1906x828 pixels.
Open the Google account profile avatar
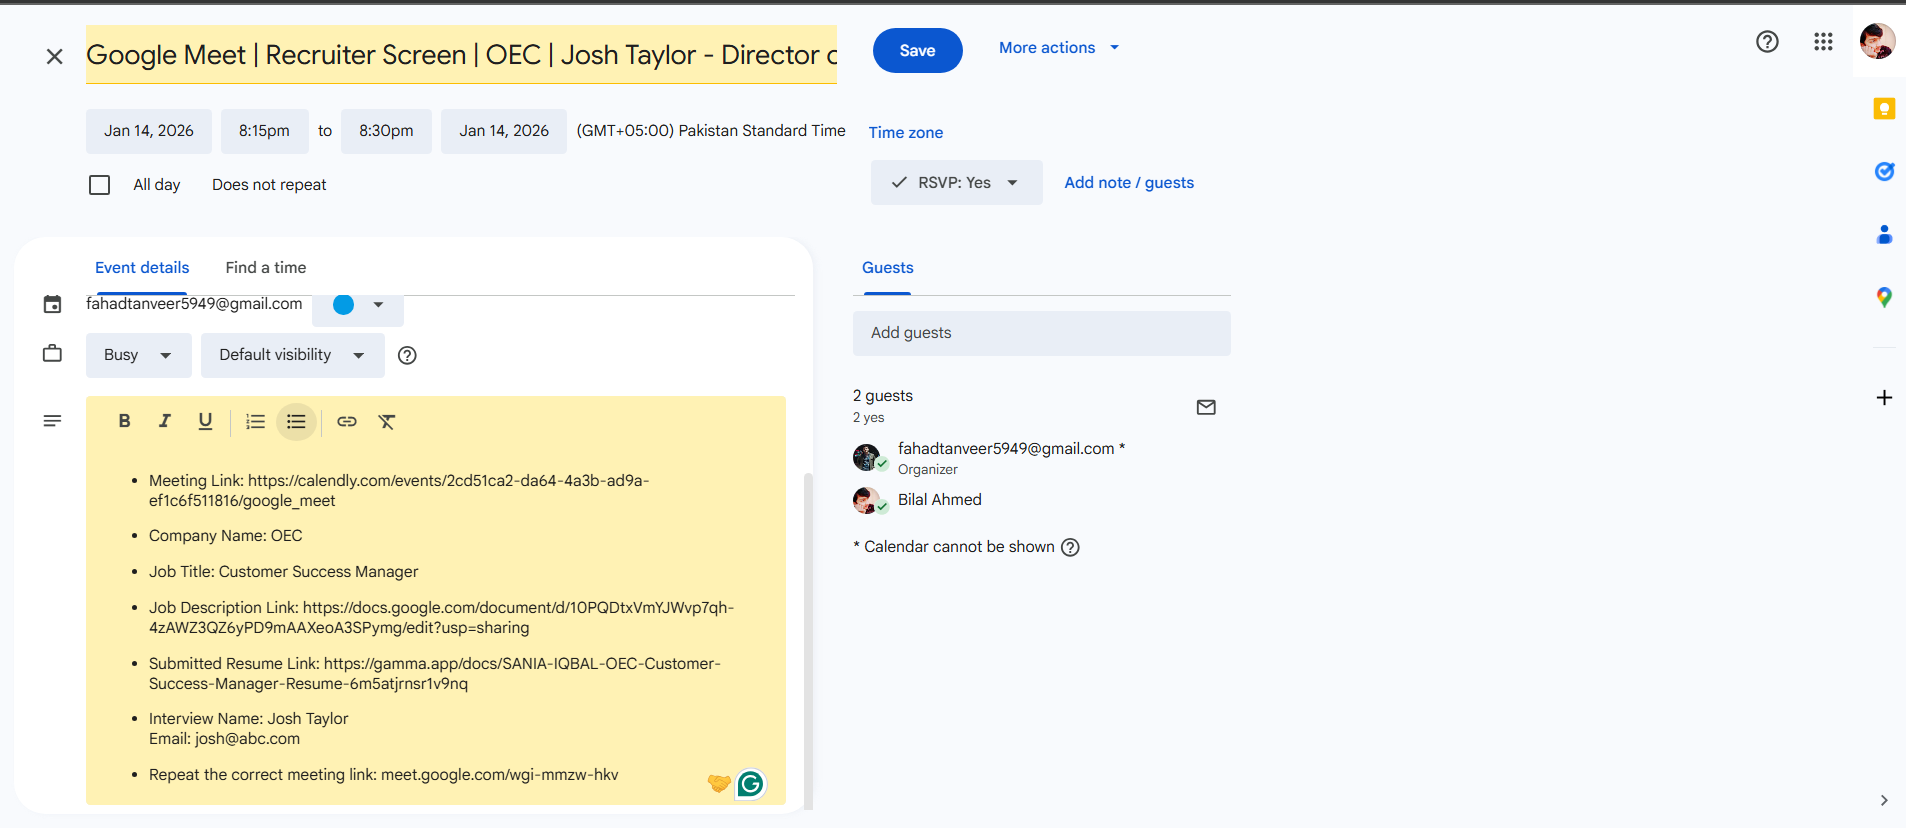pyautogui.click(x=1877, y=41)
